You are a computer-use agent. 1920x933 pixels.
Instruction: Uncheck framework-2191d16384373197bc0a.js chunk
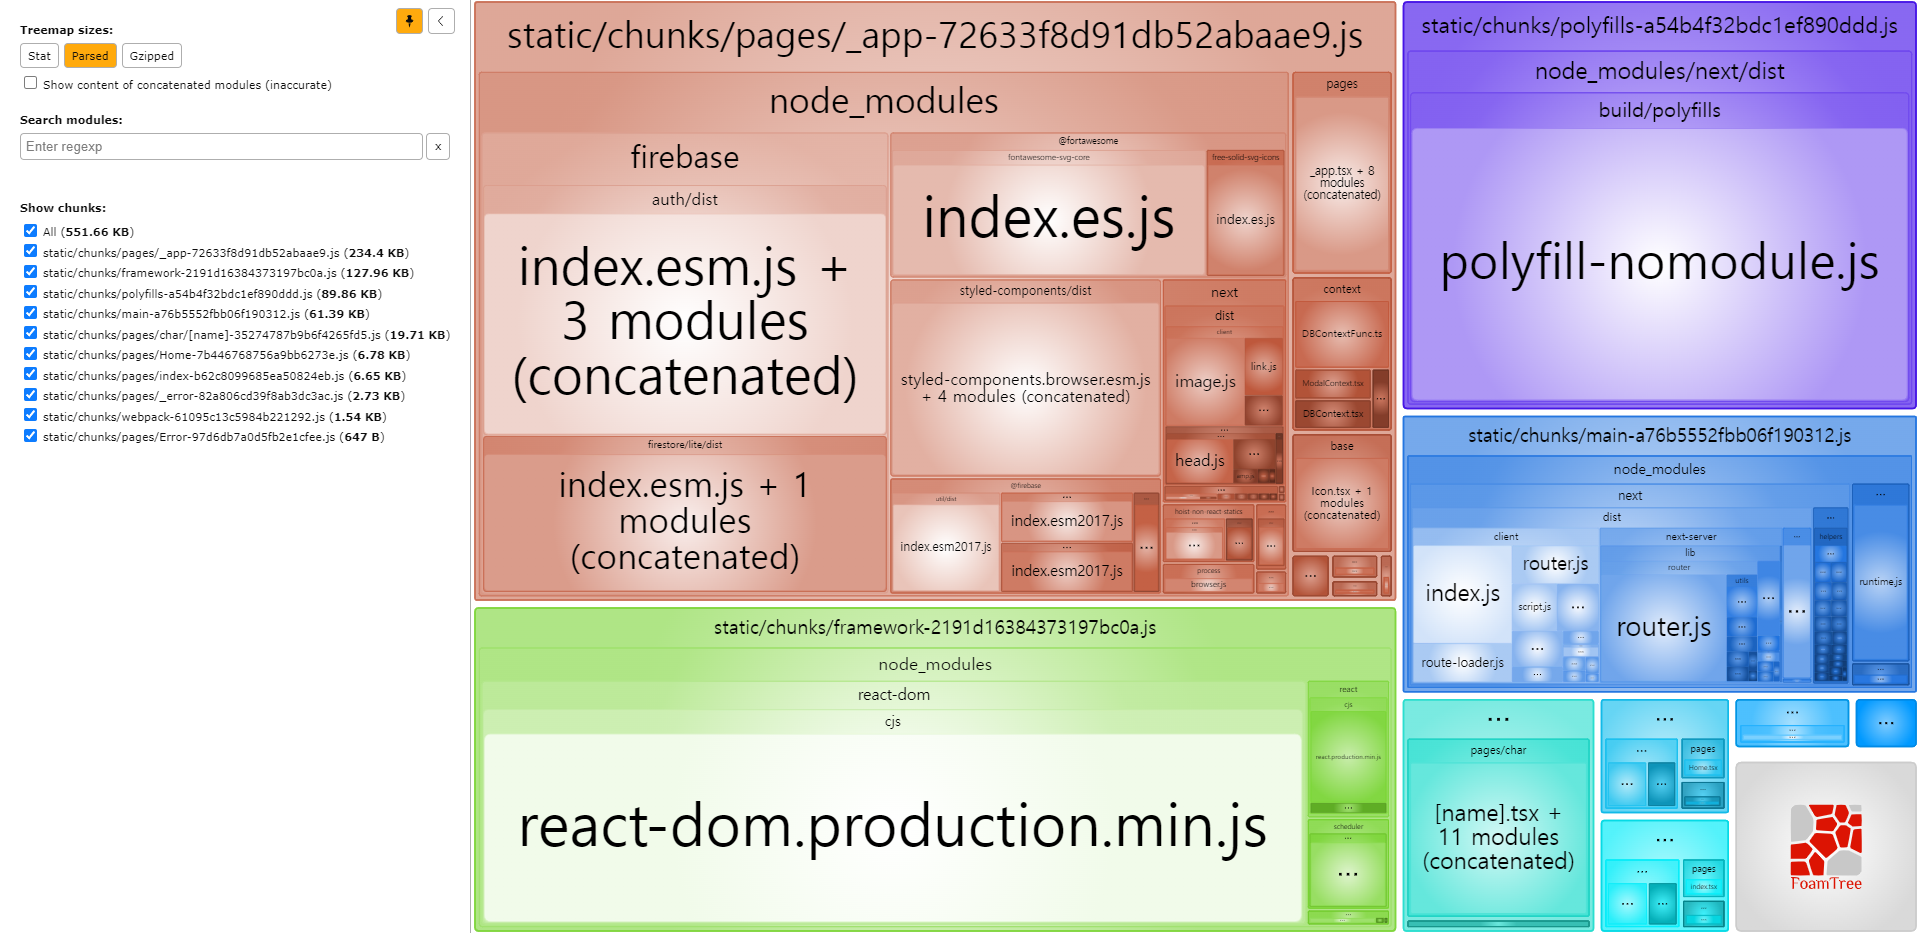point(30,272)
